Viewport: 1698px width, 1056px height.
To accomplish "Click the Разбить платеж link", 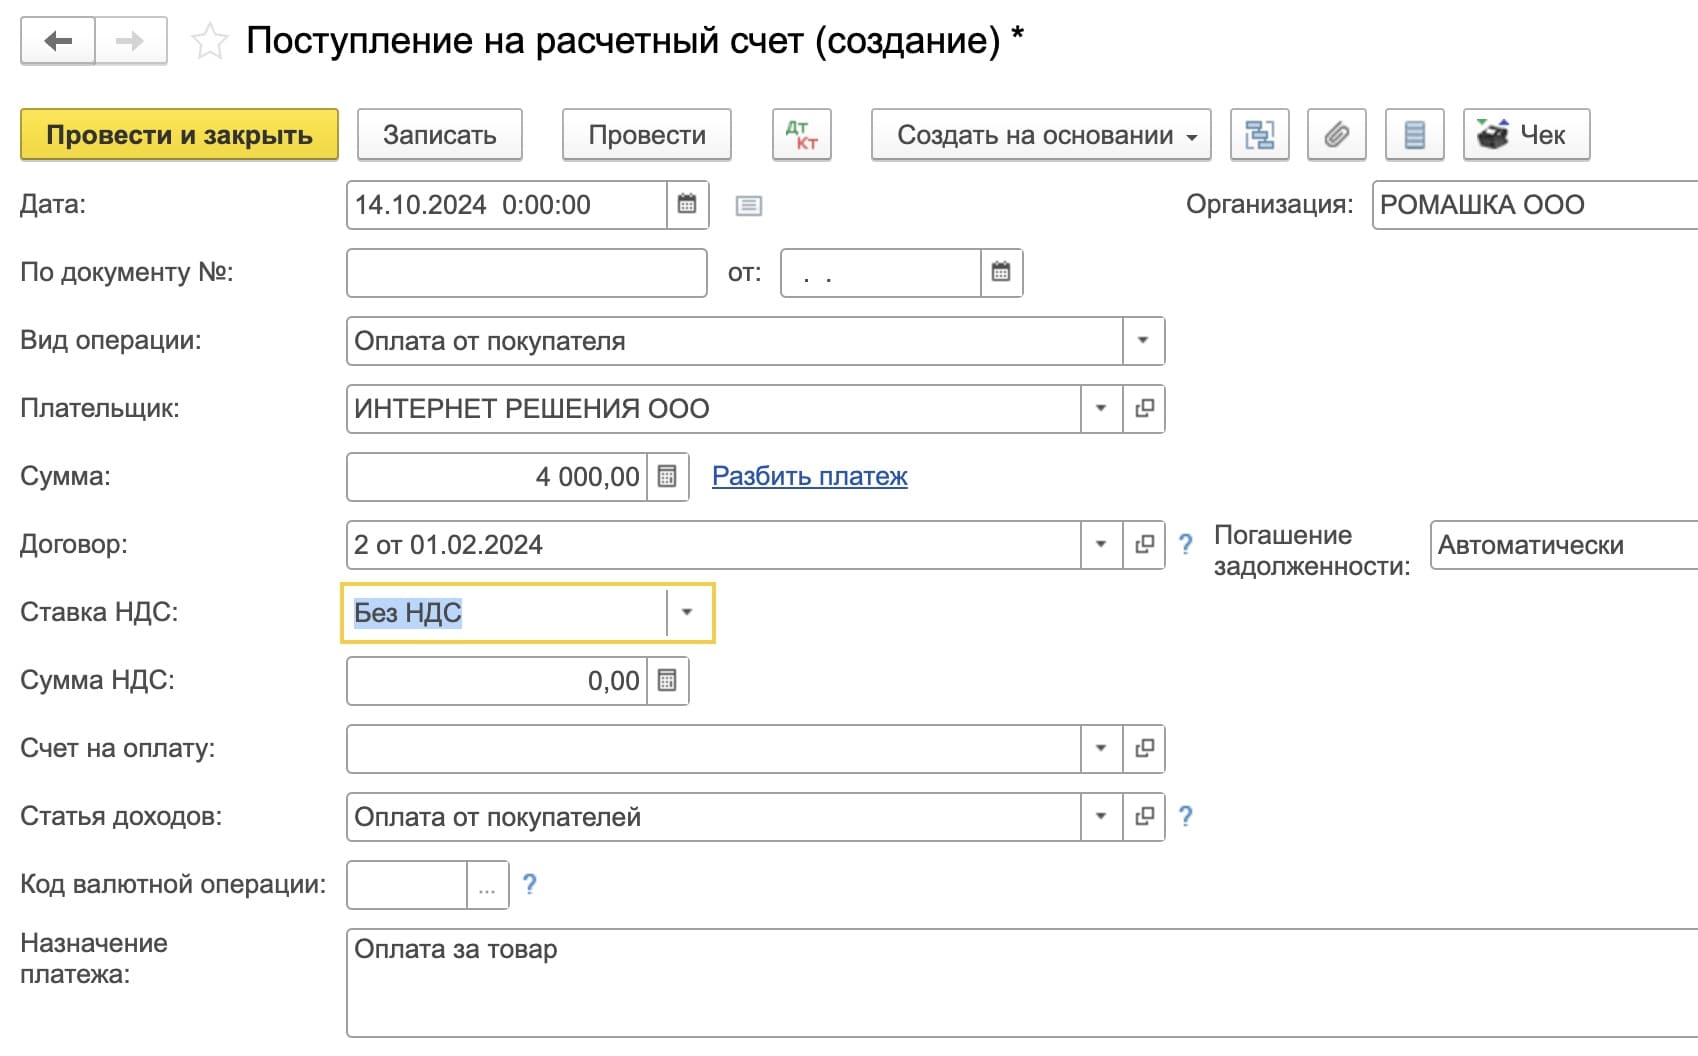I will pos(809,477).
